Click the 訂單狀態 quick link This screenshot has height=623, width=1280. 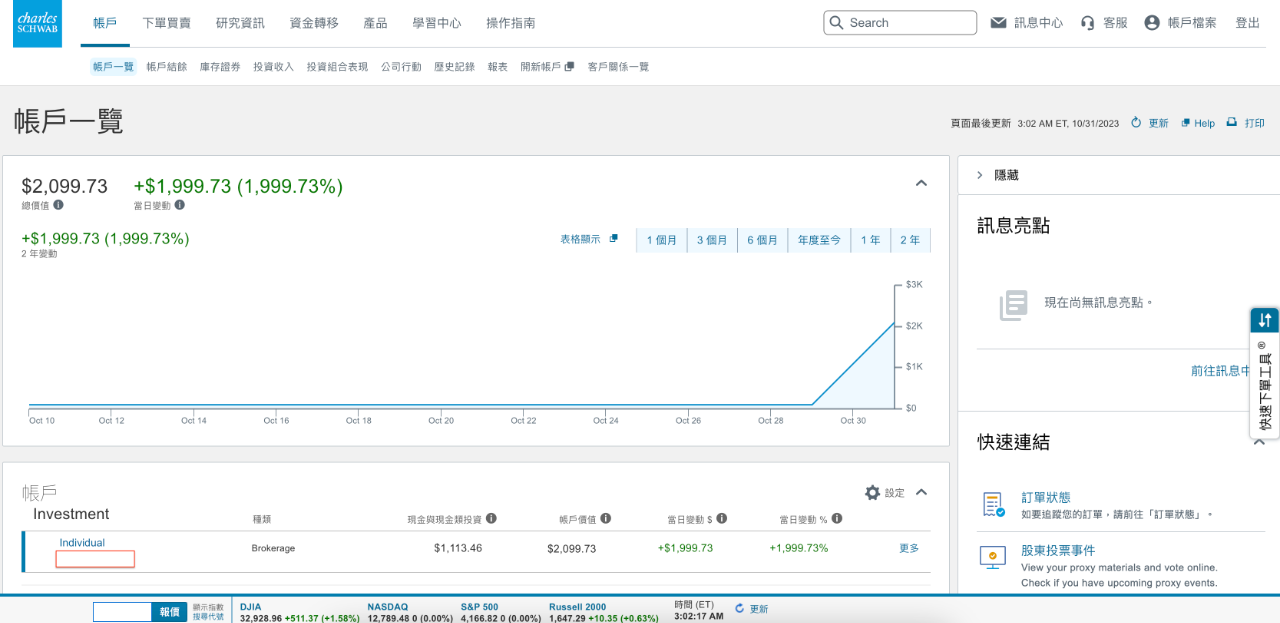[x=1046, y=497]
